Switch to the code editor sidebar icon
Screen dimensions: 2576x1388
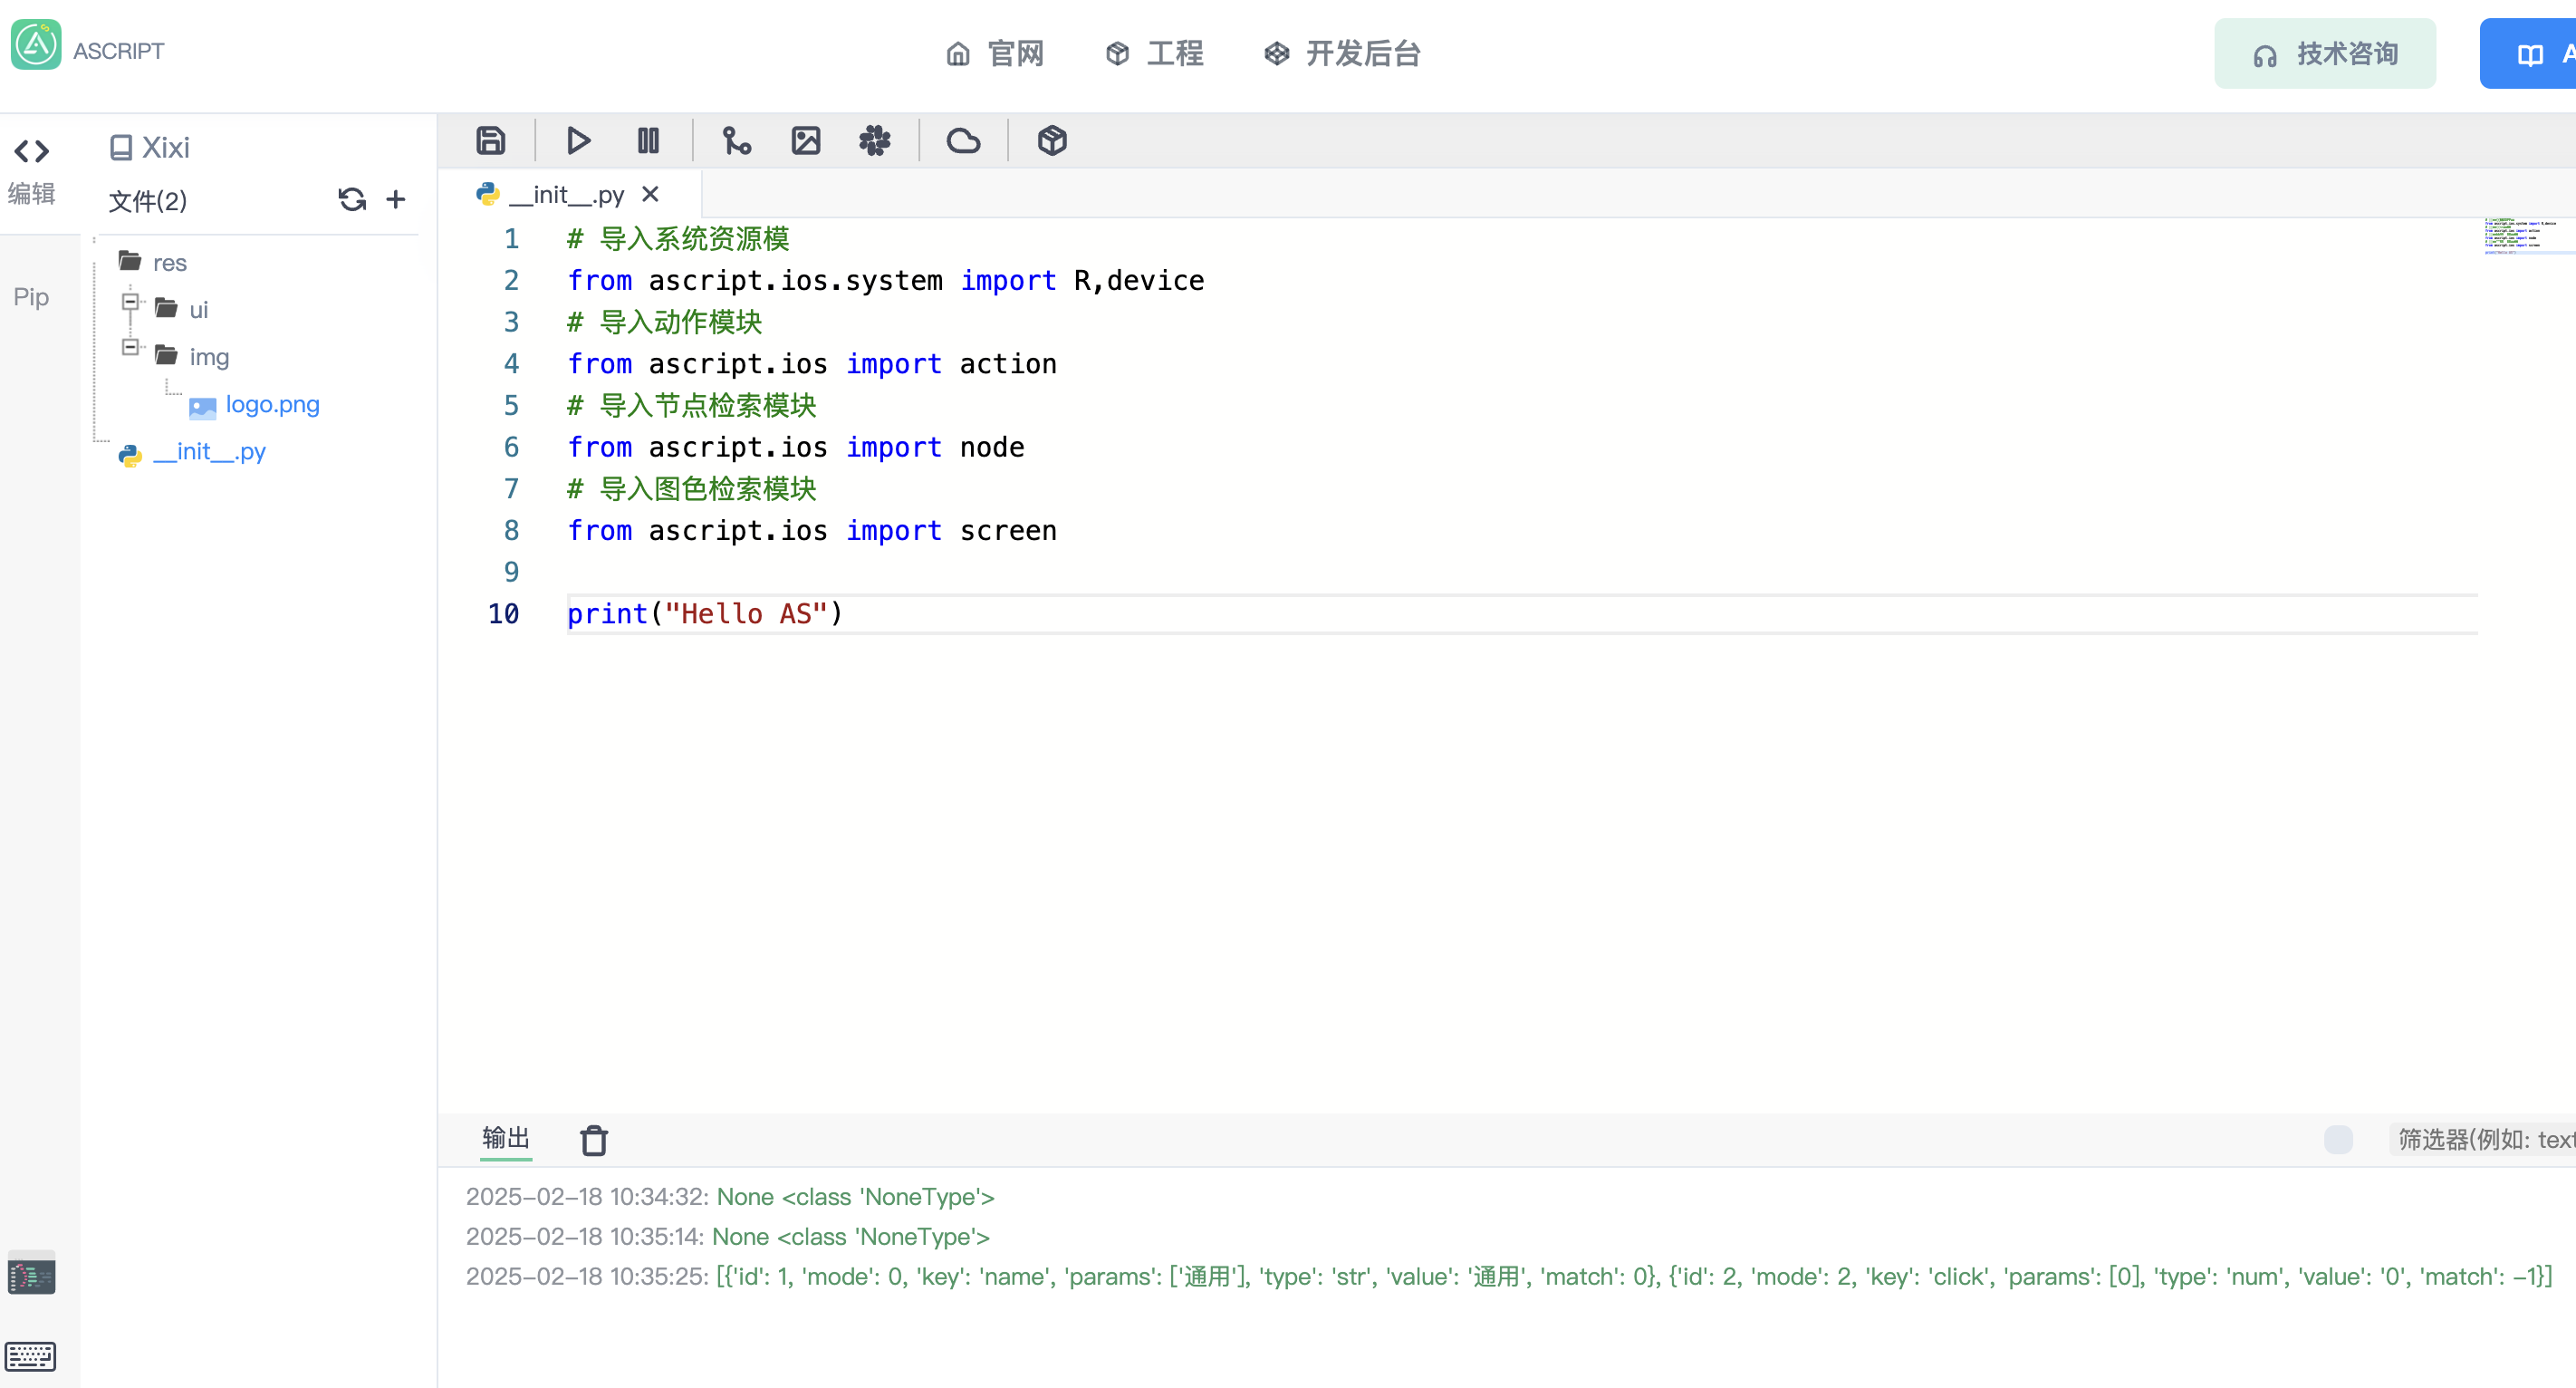point(31,151)
